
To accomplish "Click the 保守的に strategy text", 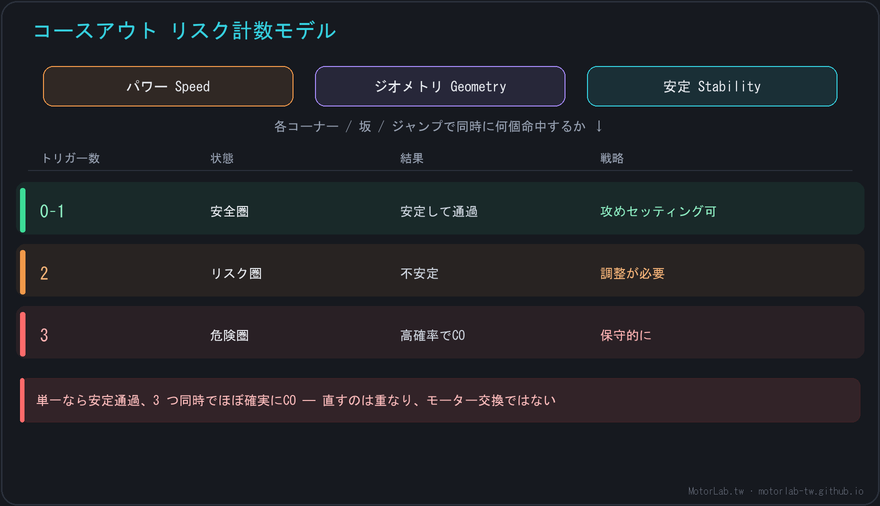I will tap(626, 335).
